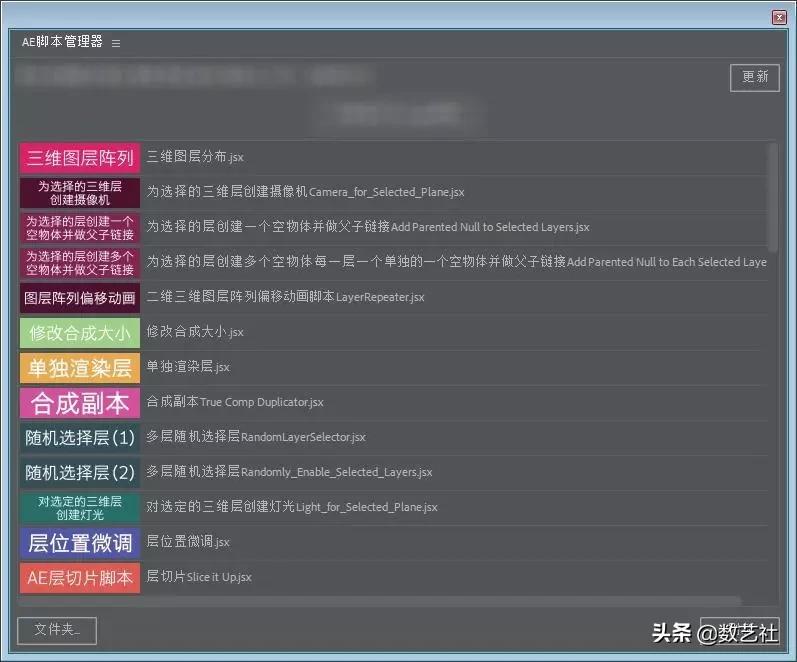This screenshot has width=797, height=662.
Task: Select 层位置微调.jsx file name
Action: 188,541
